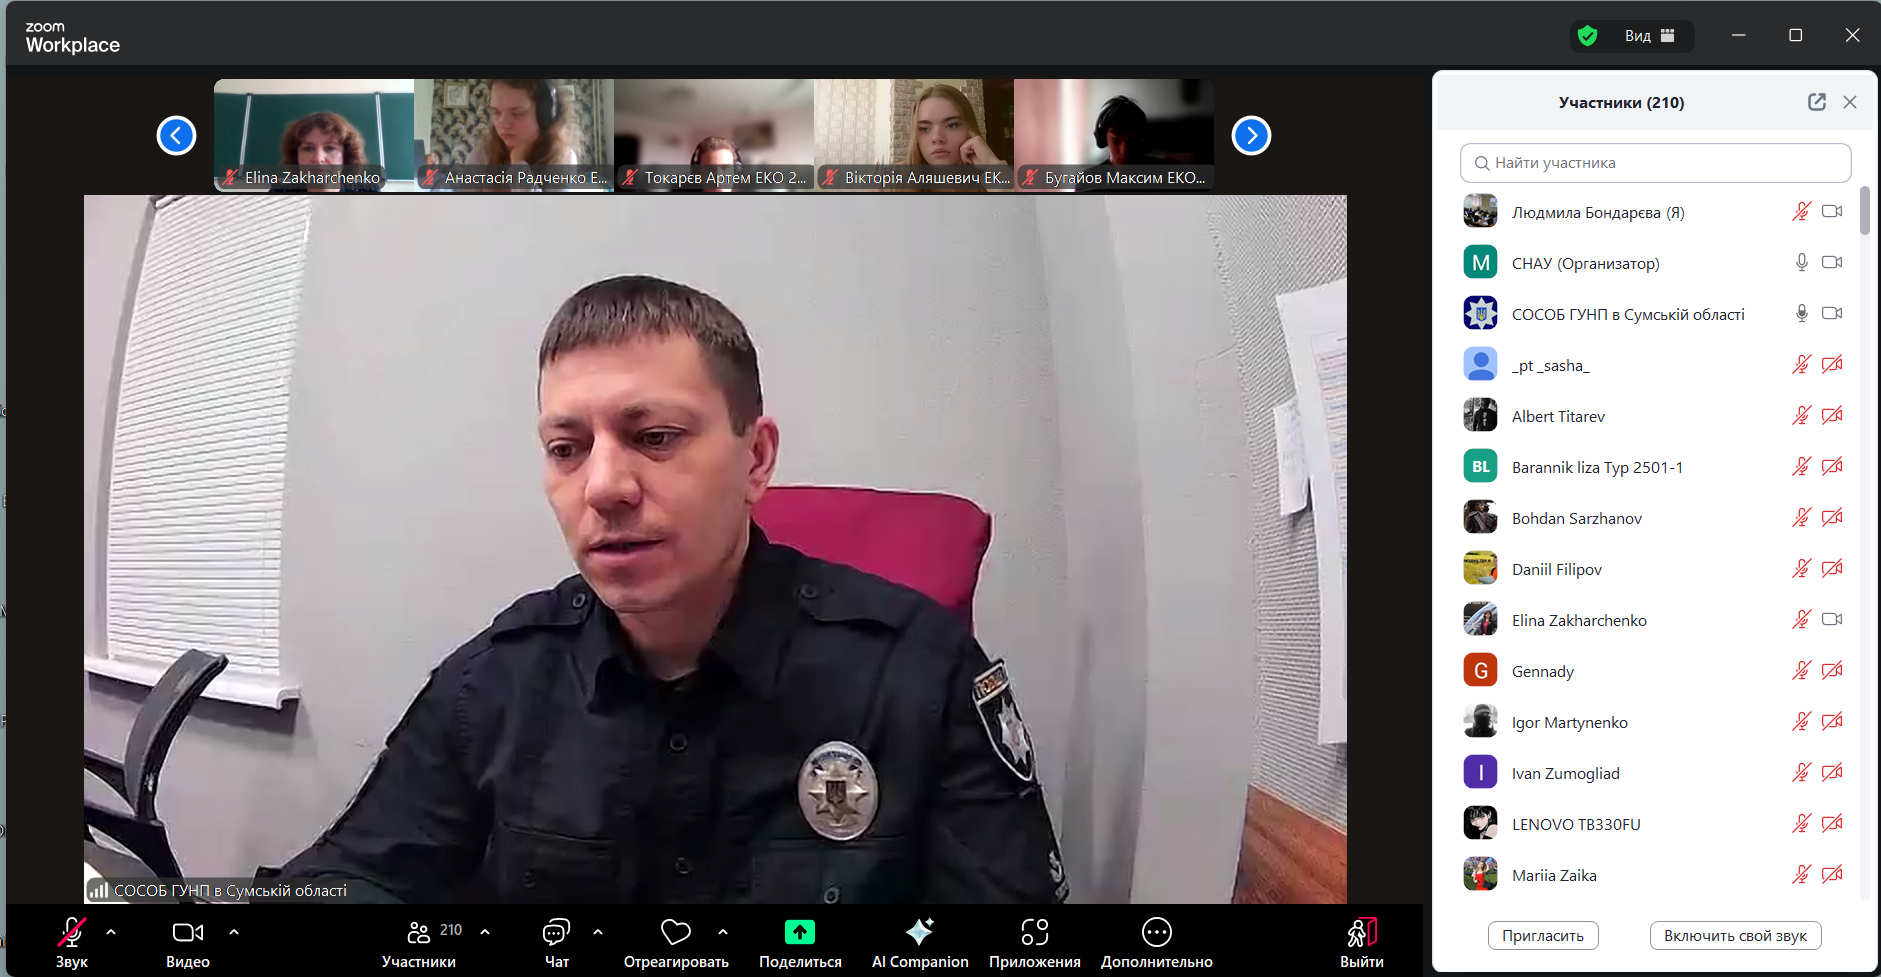Open the More options ellipsis
The width and height of the screenshot is (1881, 977).
click(1156, 933)
